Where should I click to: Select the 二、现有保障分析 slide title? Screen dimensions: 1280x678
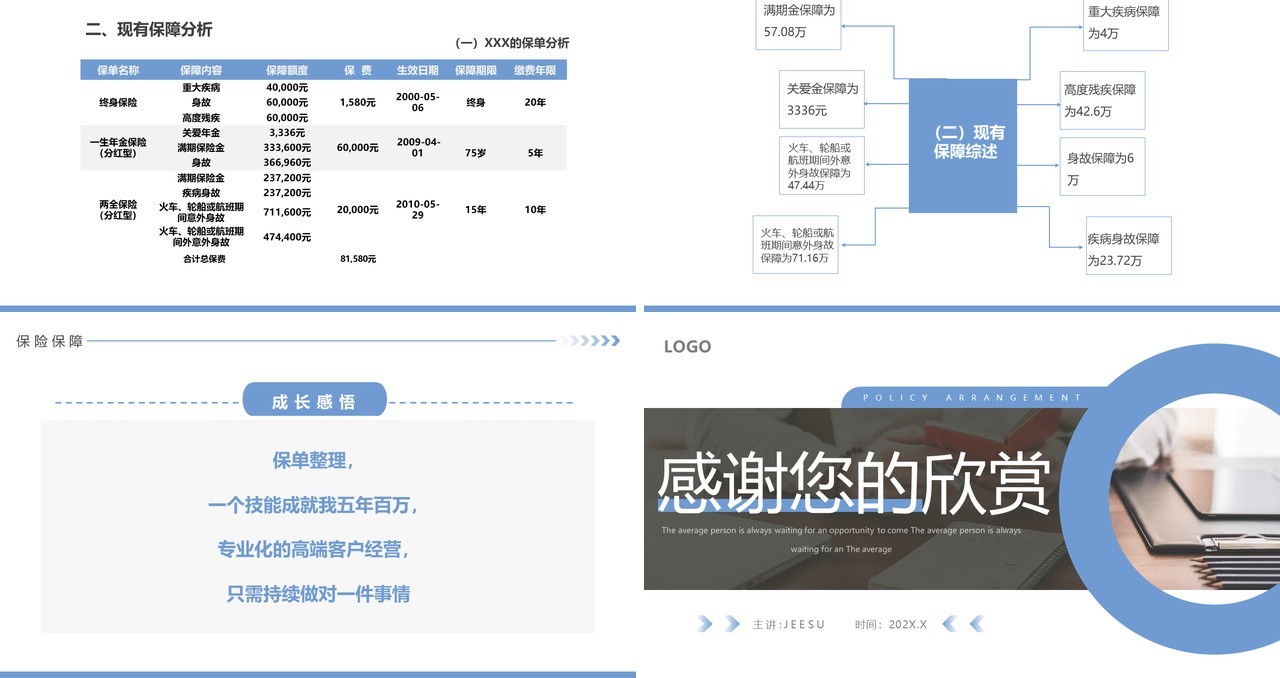149,30
